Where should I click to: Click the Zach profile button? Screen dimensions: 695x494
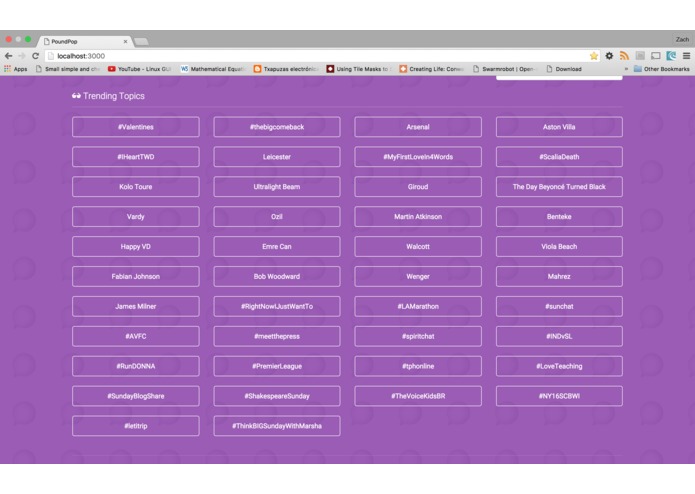[682, 39]
